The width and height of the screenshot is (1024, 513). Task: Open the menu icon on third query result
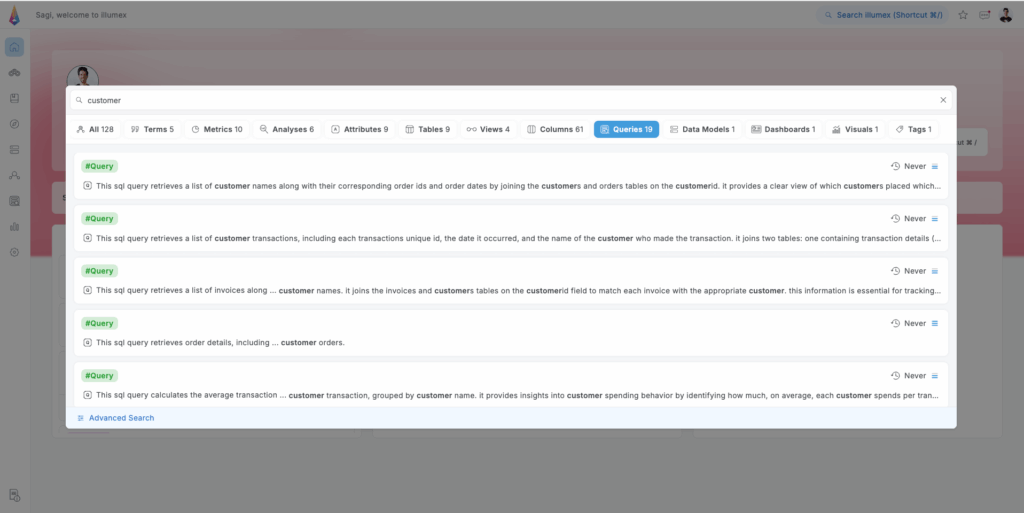935,271
